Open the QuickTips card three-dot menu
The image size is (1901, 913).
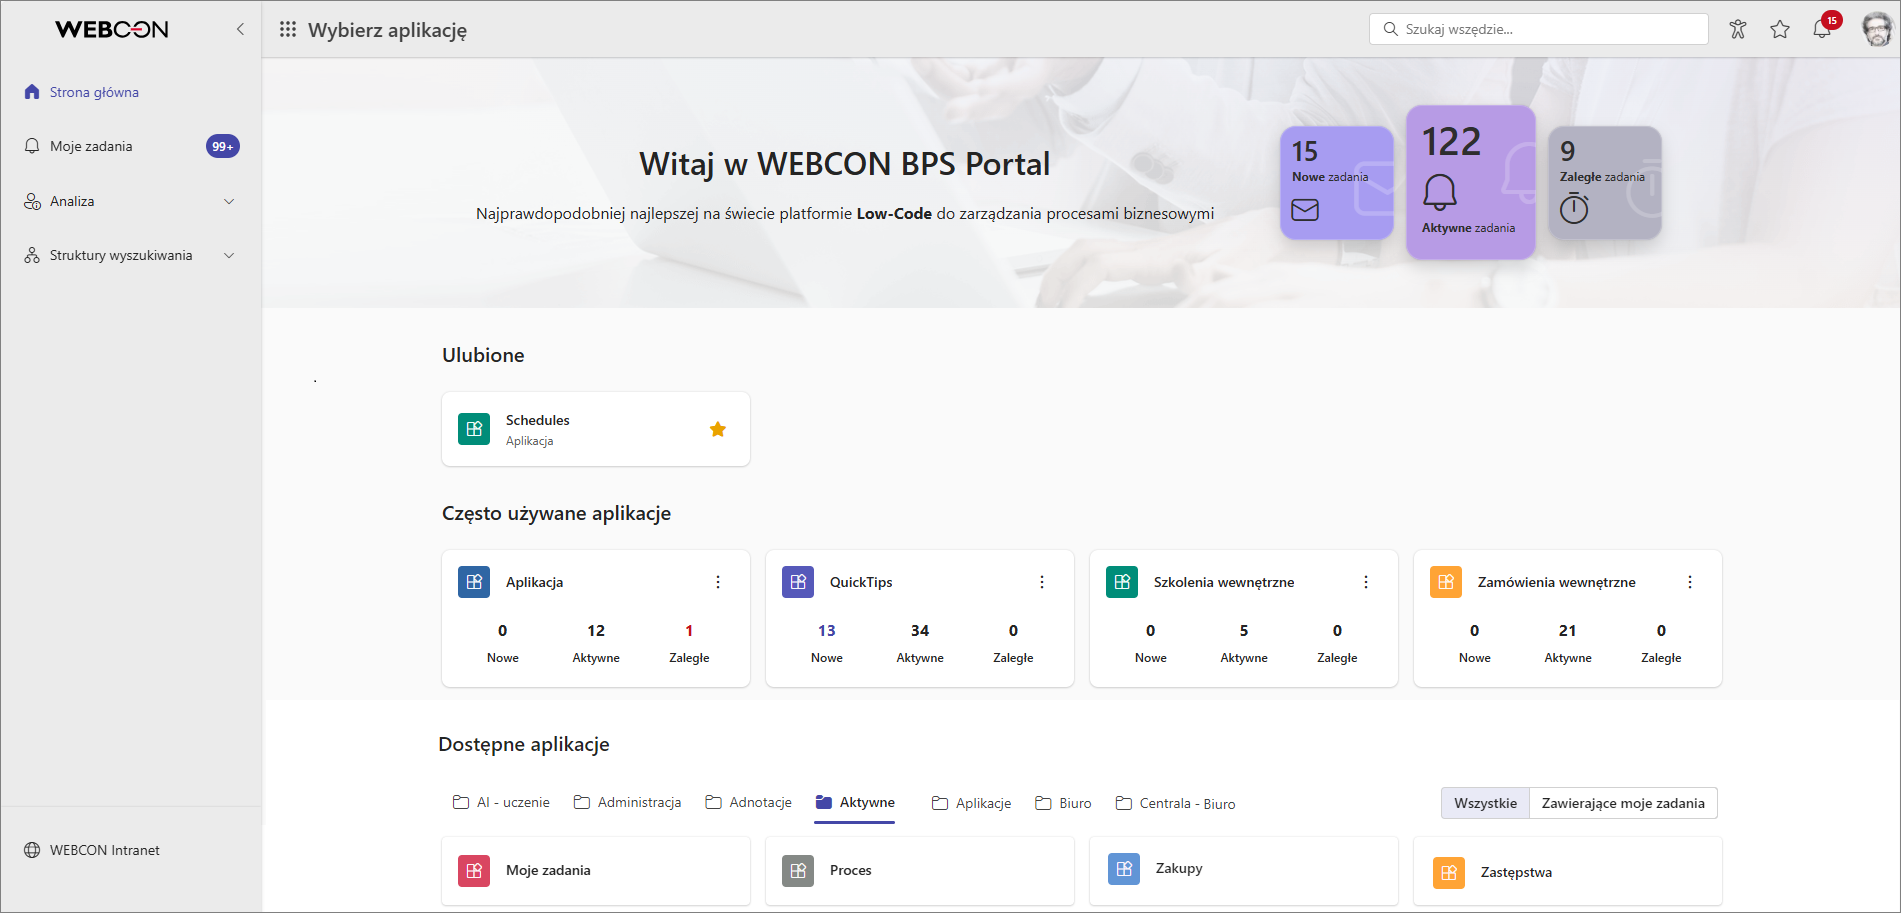(1042, 582)
